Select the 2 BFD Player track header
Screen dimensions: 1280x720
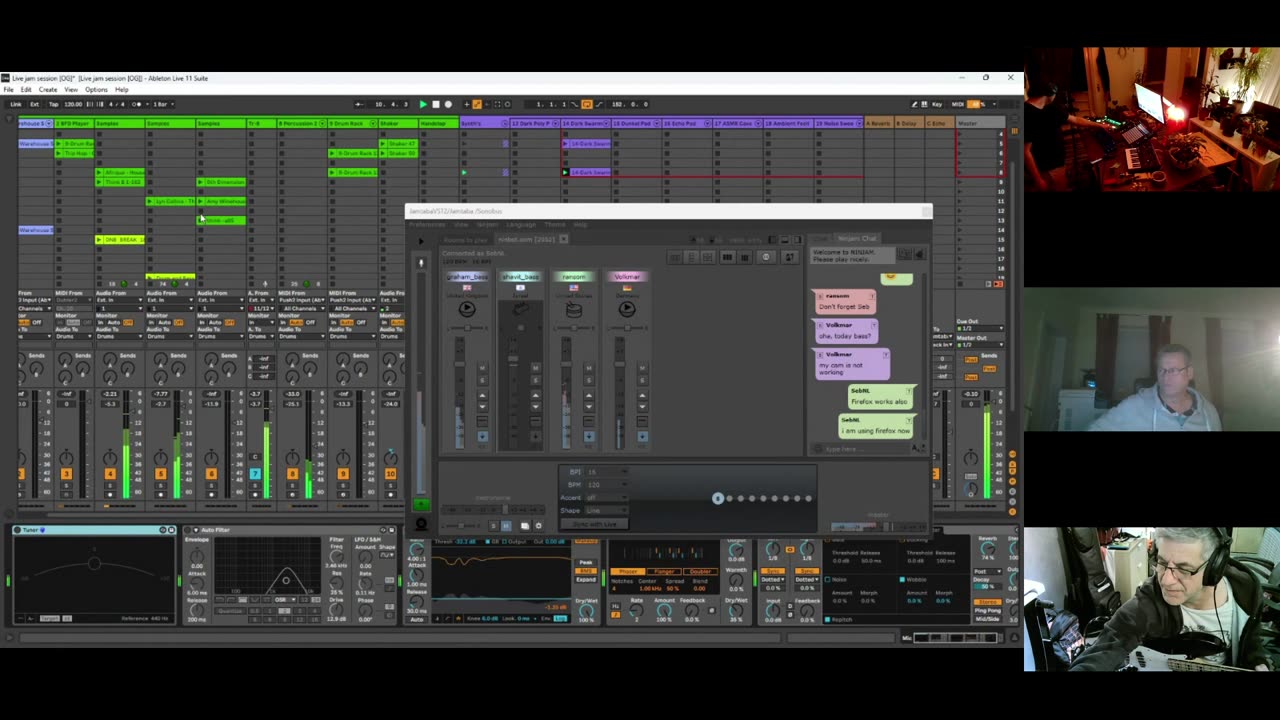click(72, 123)
